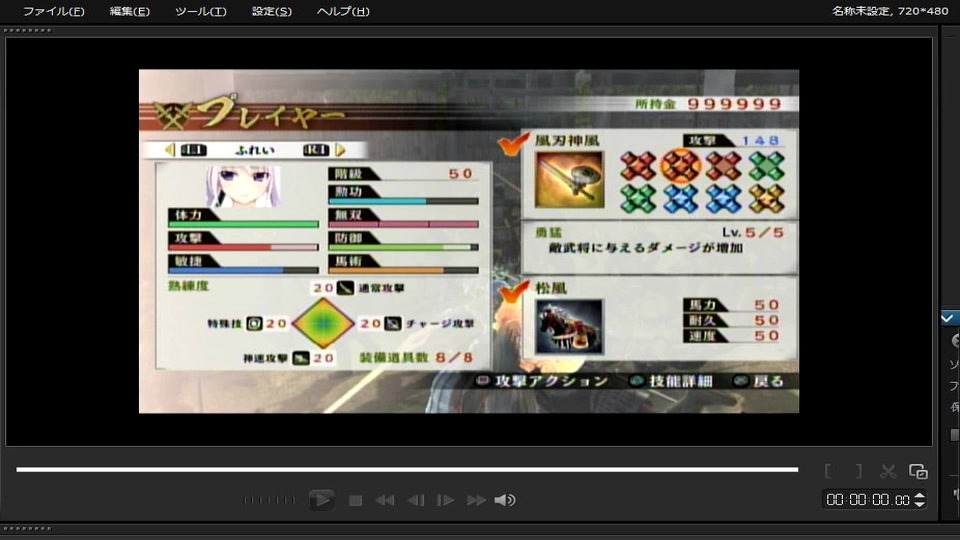Open the ファイル(F) menu
The image size is (960, 540).
(53, 11)
